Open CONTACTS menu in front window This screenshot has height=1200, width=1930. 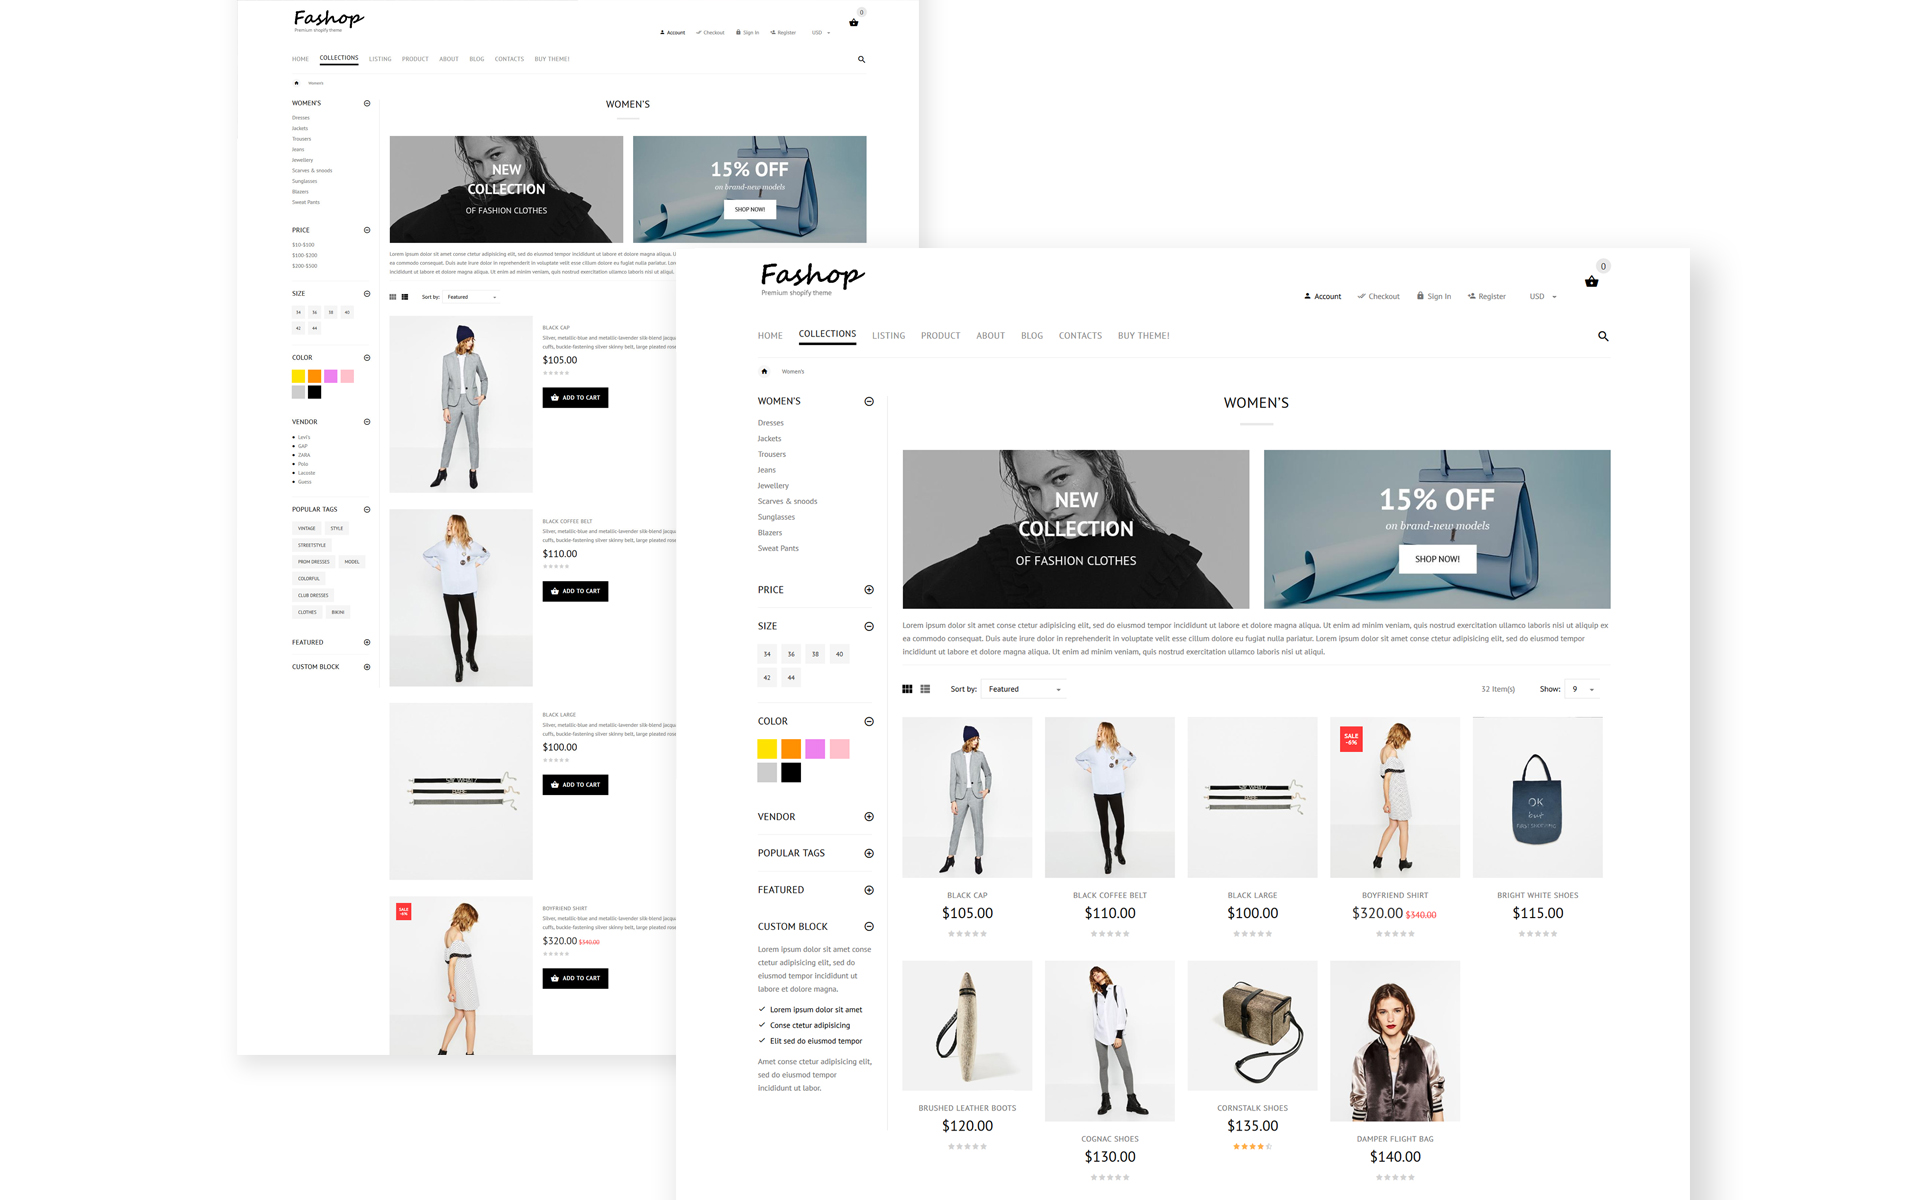click(x=1080, y=336)
